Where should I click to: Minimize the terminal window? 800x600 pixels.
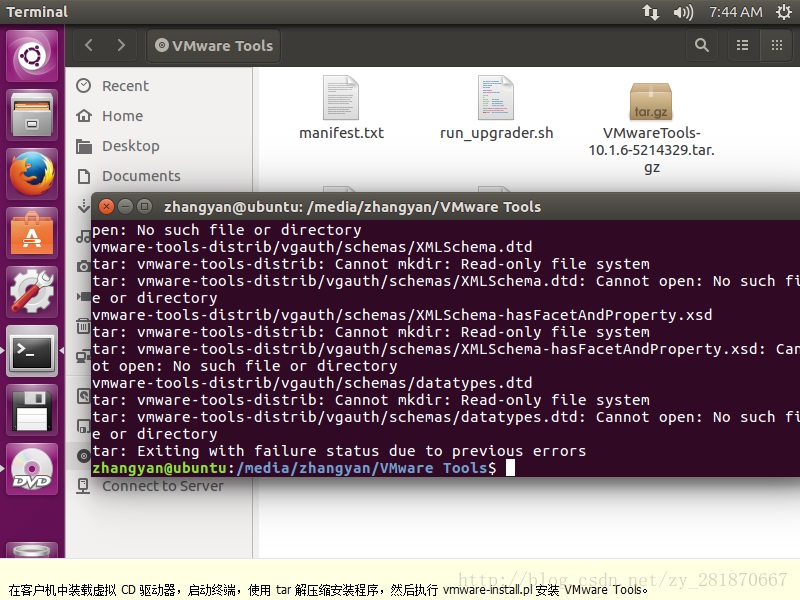(x=125, y=207)
